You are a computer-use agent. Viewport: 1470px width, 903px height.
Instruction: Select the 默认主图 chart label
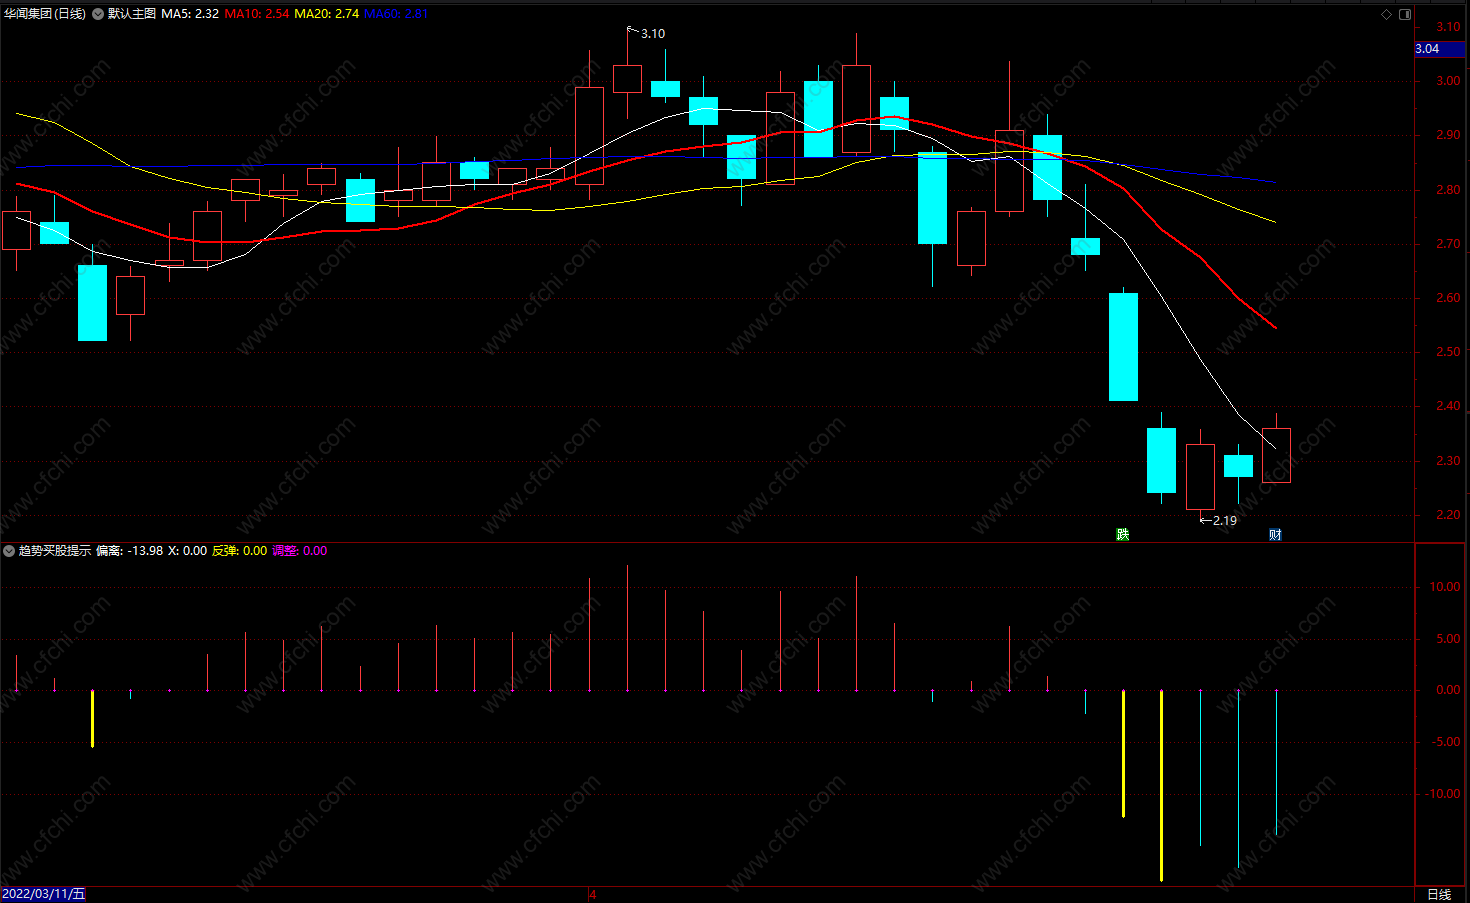(132, 14)
